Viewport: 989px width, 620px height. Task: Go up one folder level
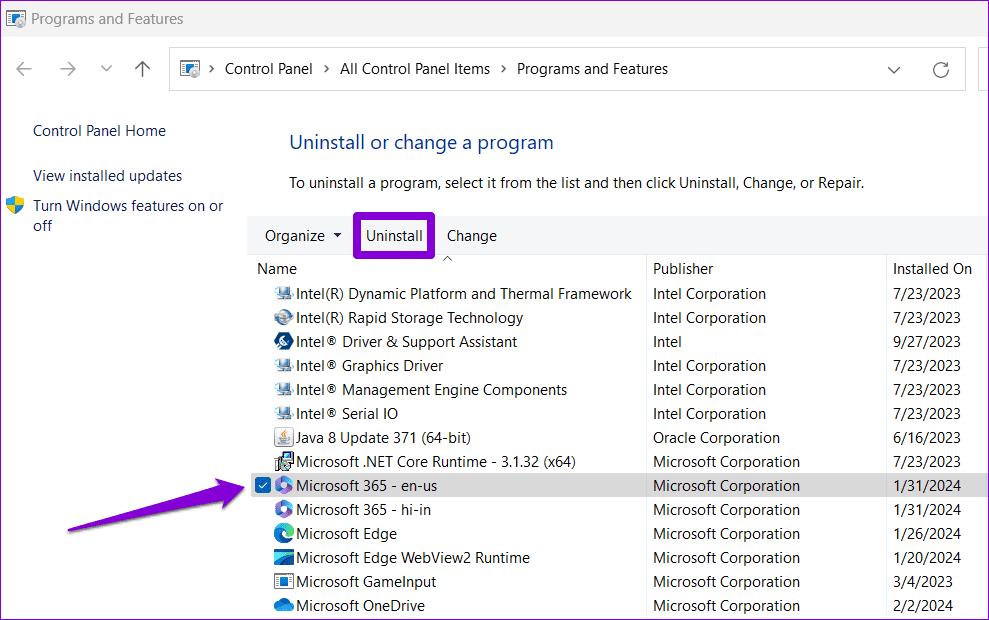point(143,69)
